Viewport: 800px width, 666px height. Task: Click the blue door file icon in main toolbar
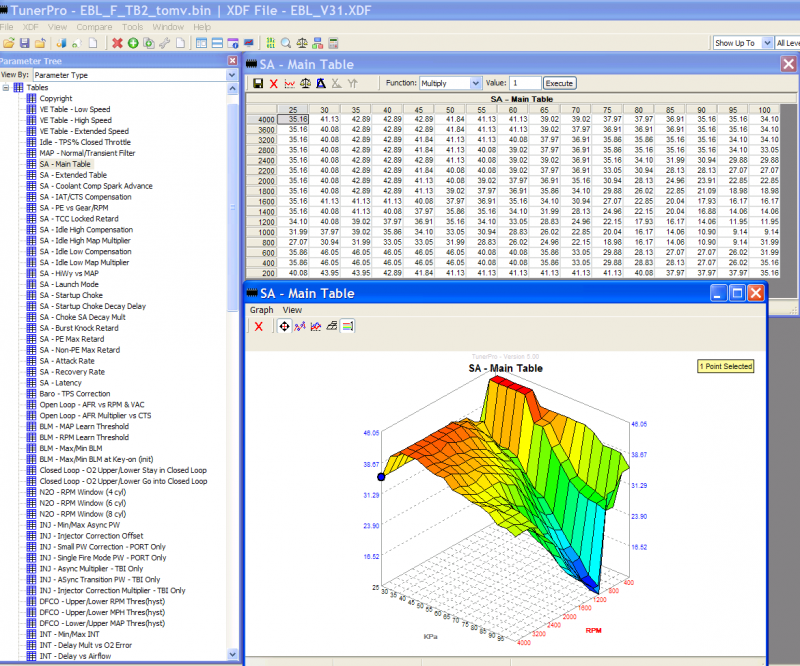pyautogui.click(x=62, y=43)
